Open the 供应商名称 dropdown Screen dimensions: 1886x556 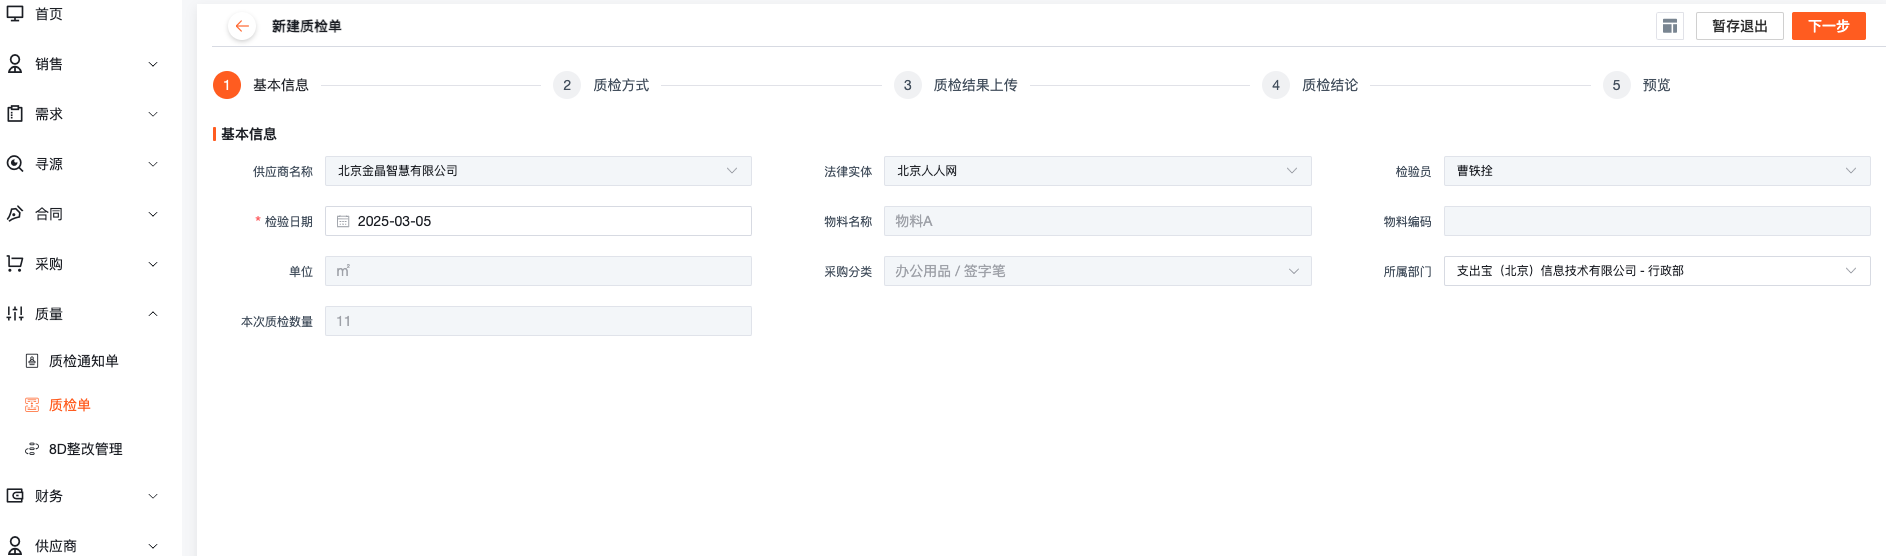coord(538,171)
